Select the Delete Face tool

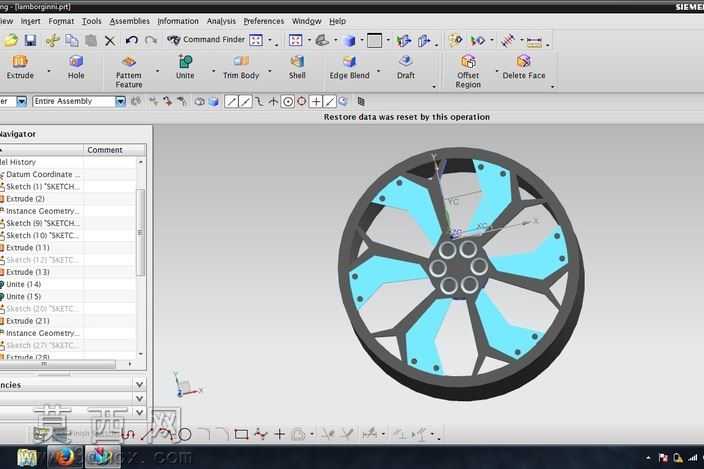click(524, 67)
